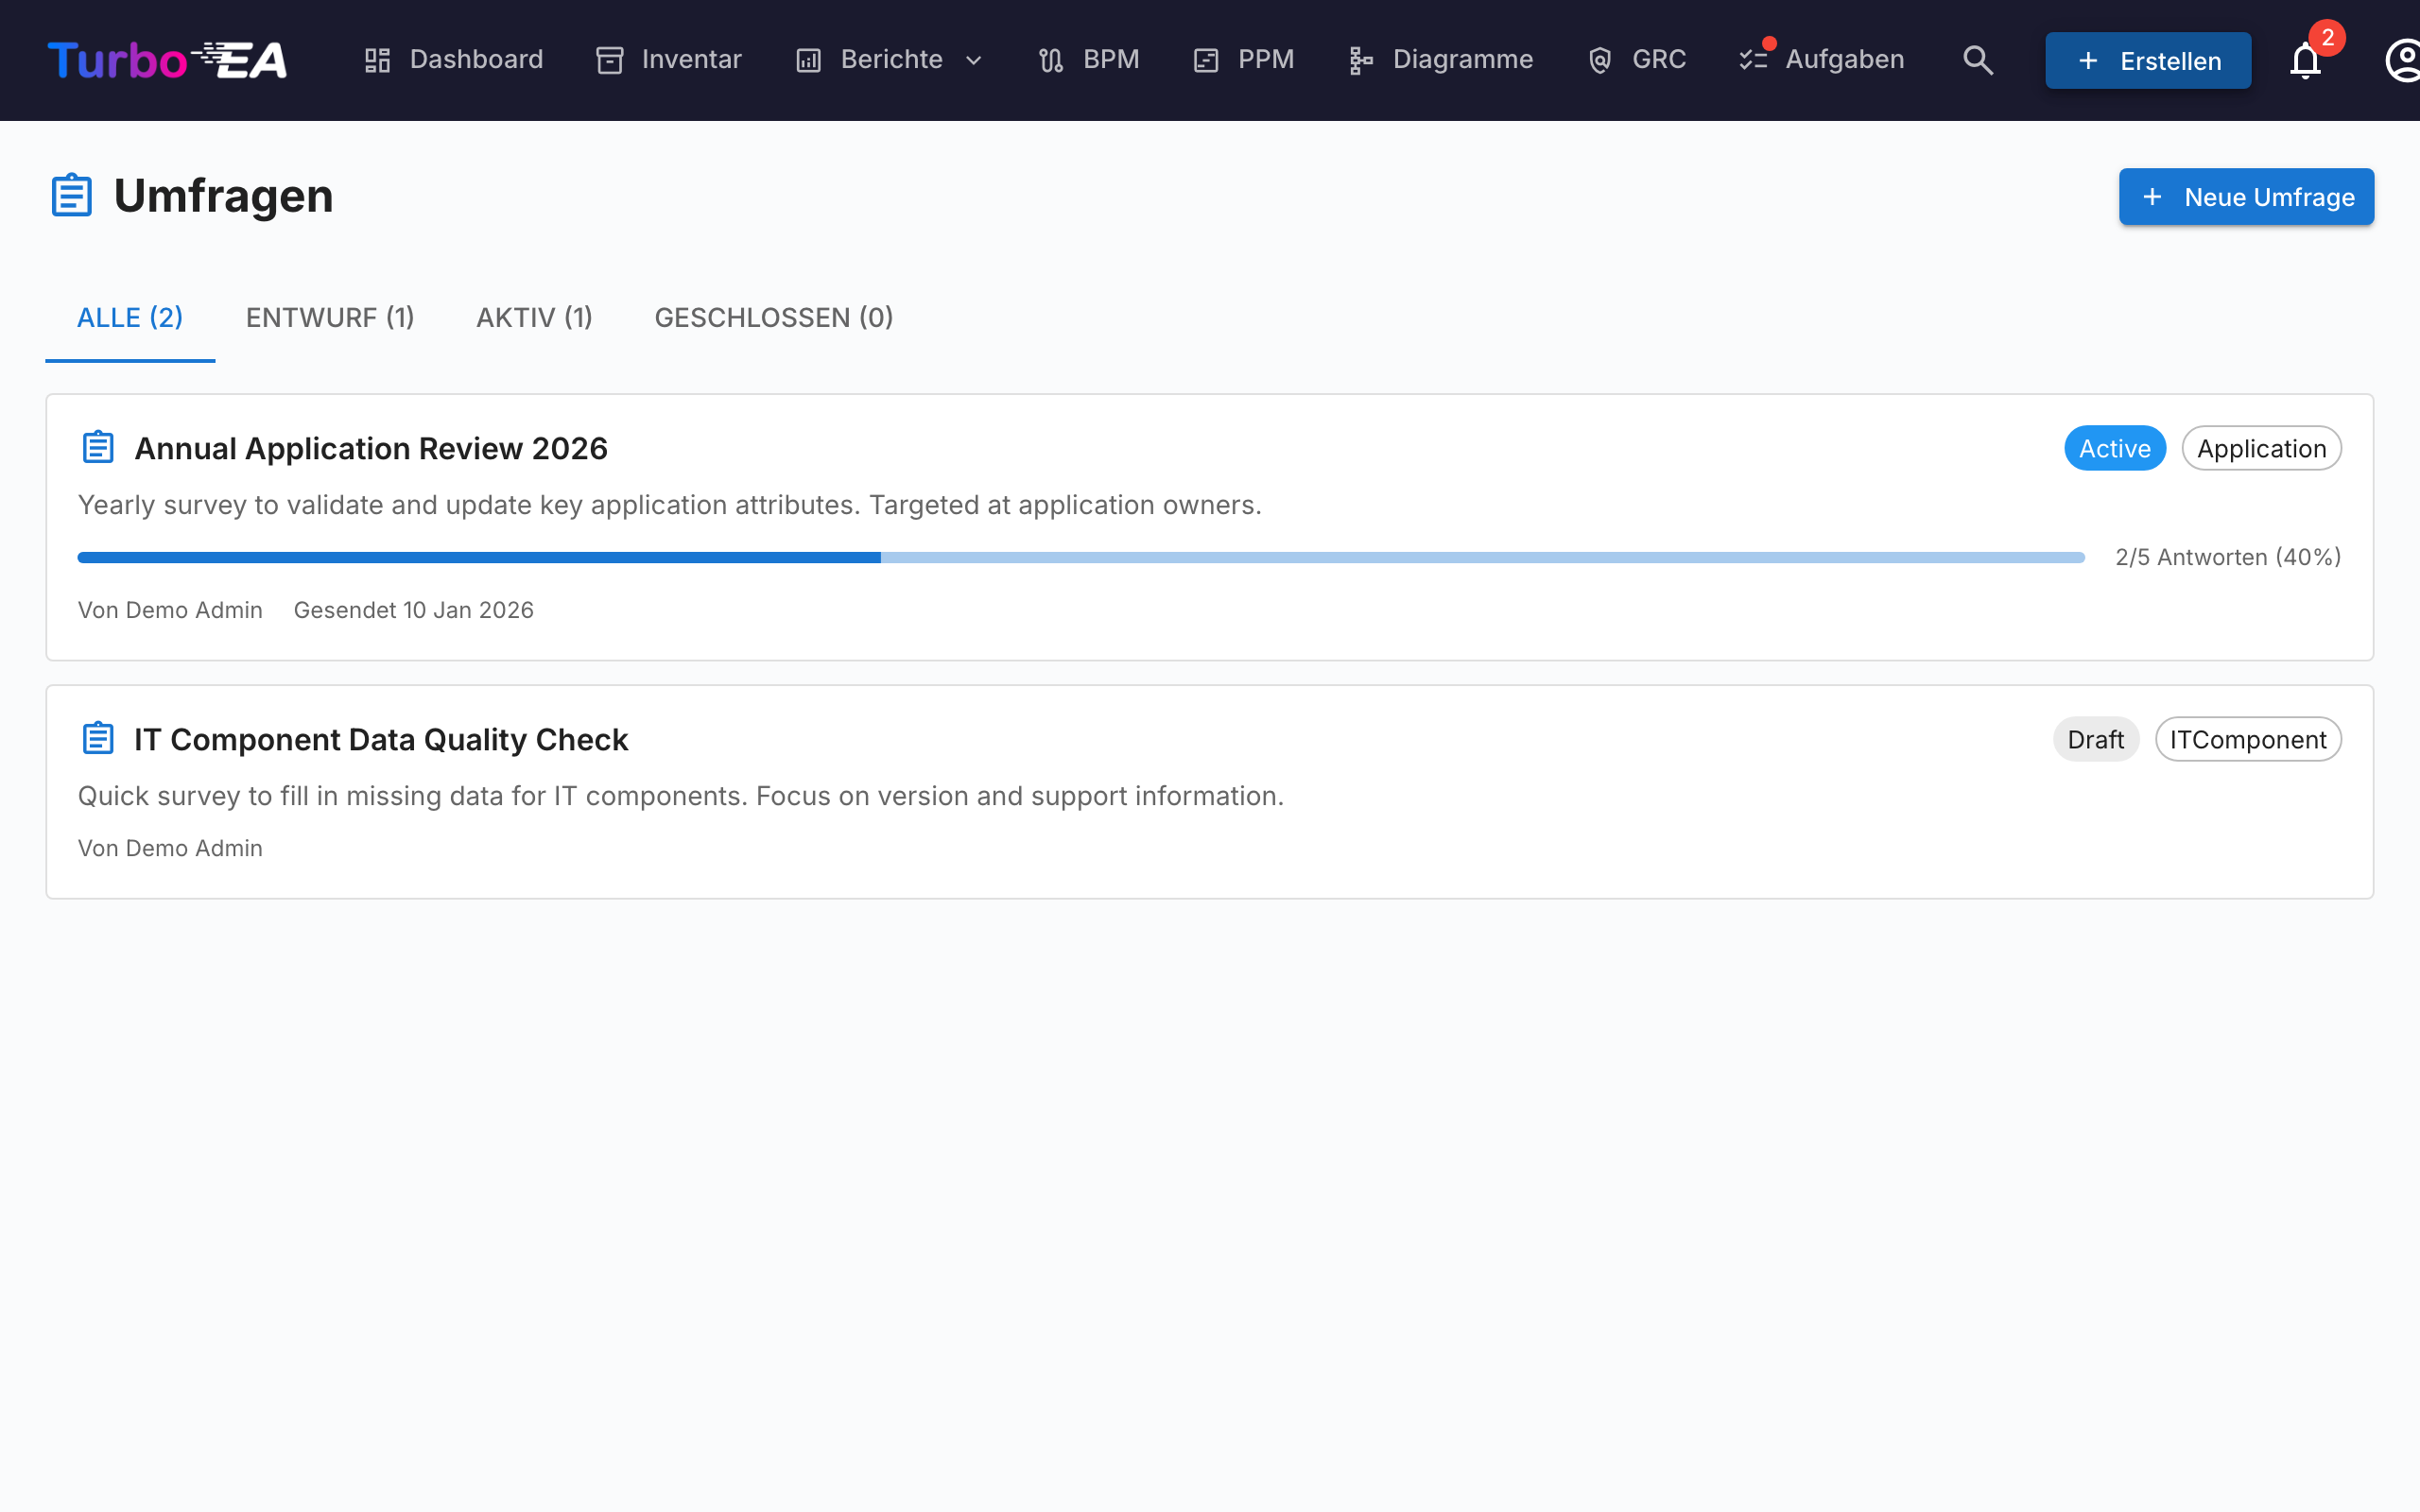Open the GRC shield menu item
This screenshot has width=2420, height=1512.
coord(1636,60)
